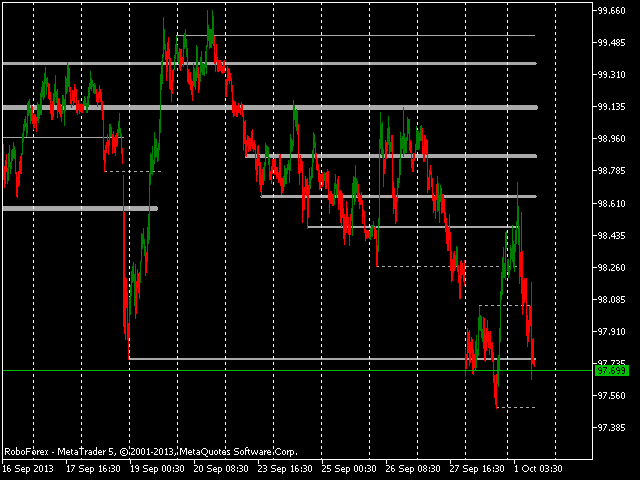Click the 98.260 price scale label
640x480 pixels.
click(611, 267)
